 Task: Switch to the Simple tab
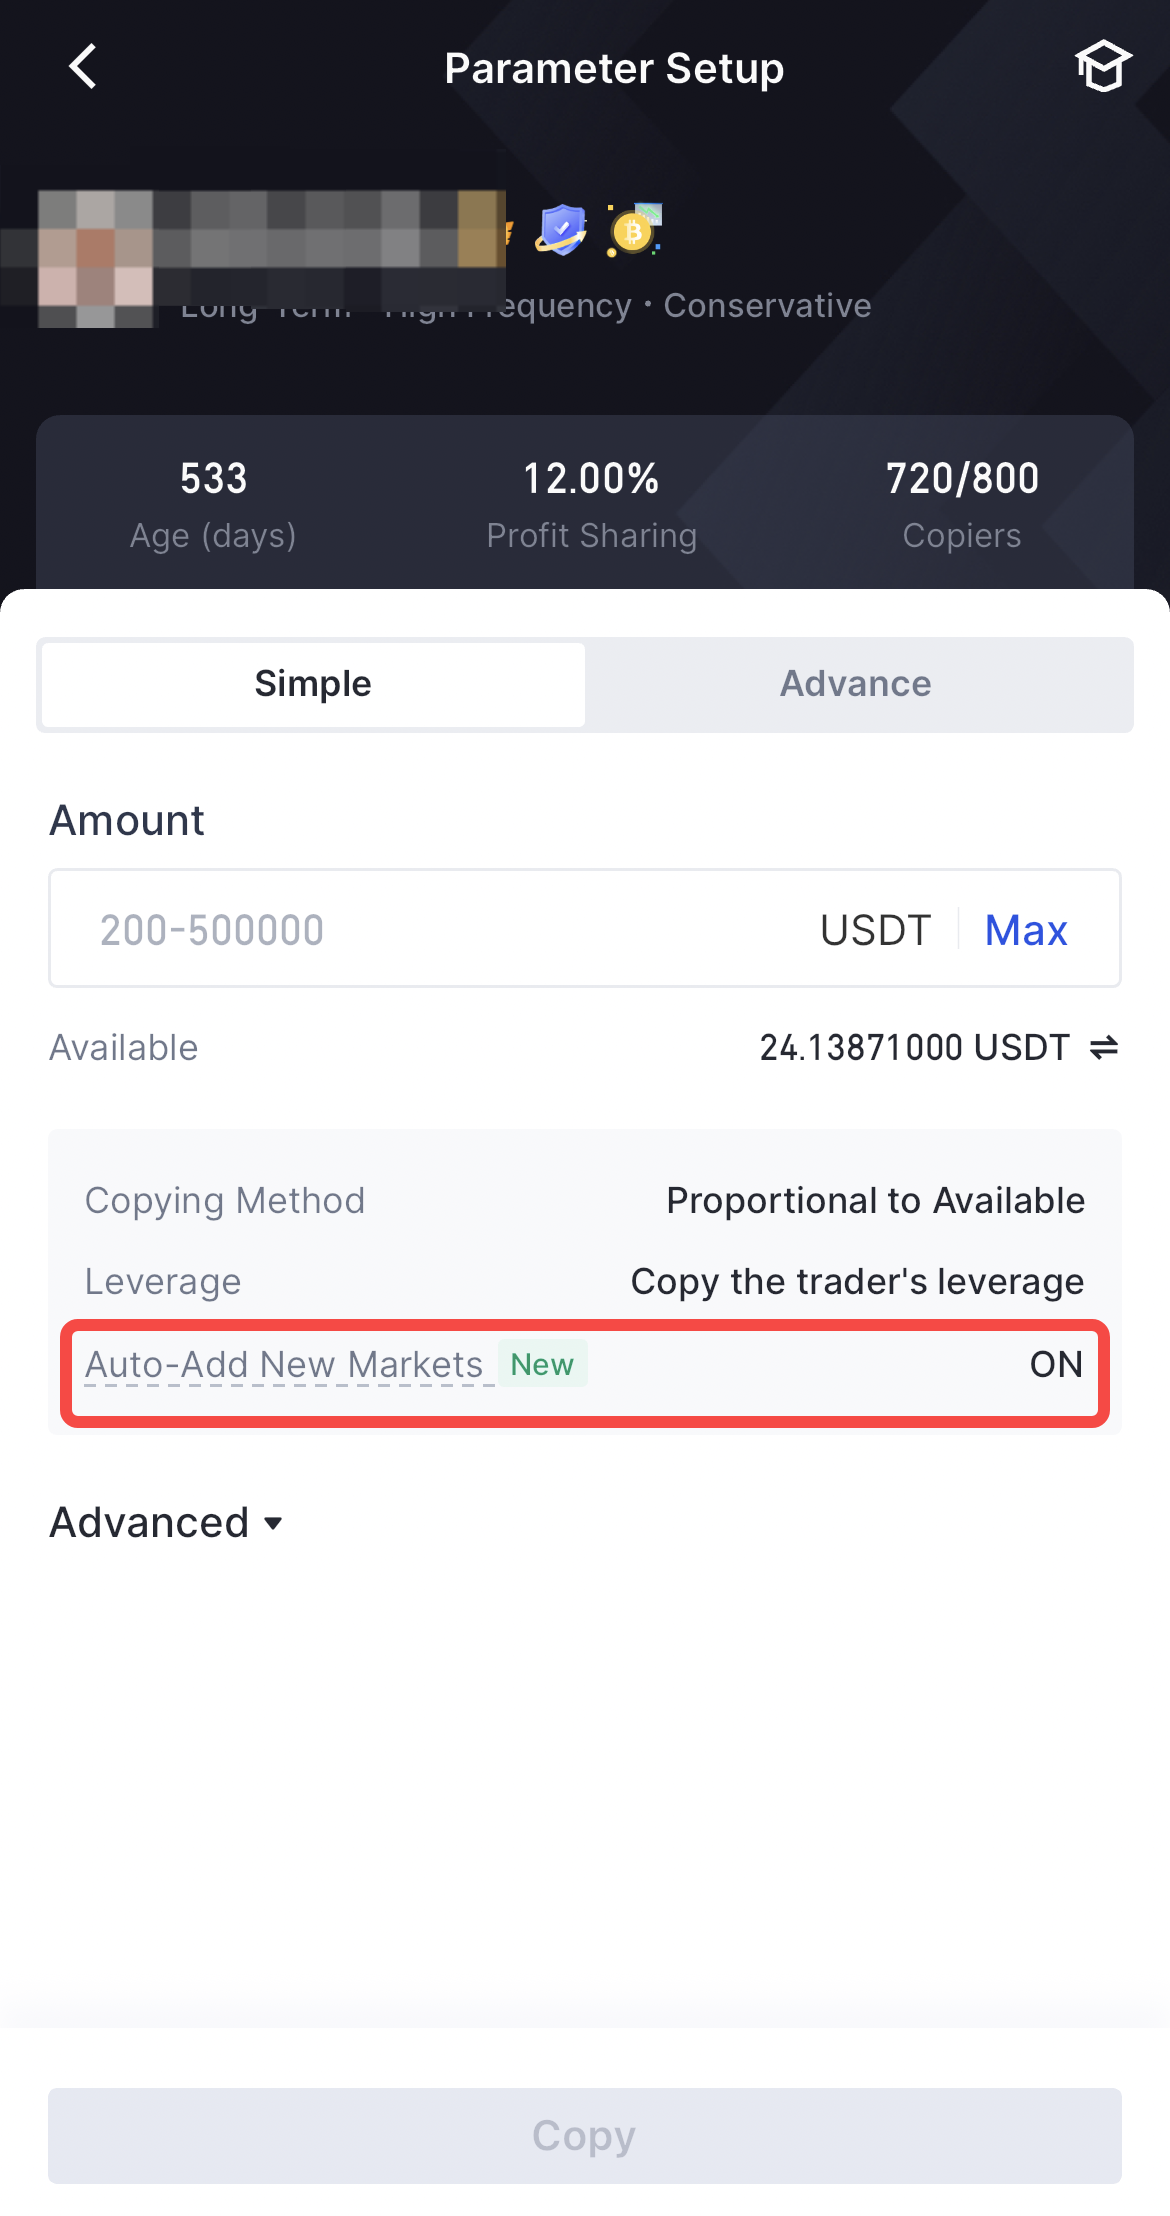(x=313, y=684)
